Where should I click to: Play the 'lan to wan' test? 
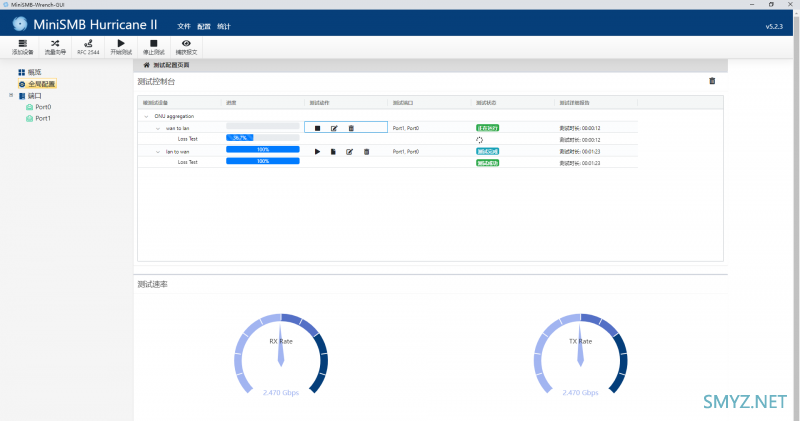point(317,152)
